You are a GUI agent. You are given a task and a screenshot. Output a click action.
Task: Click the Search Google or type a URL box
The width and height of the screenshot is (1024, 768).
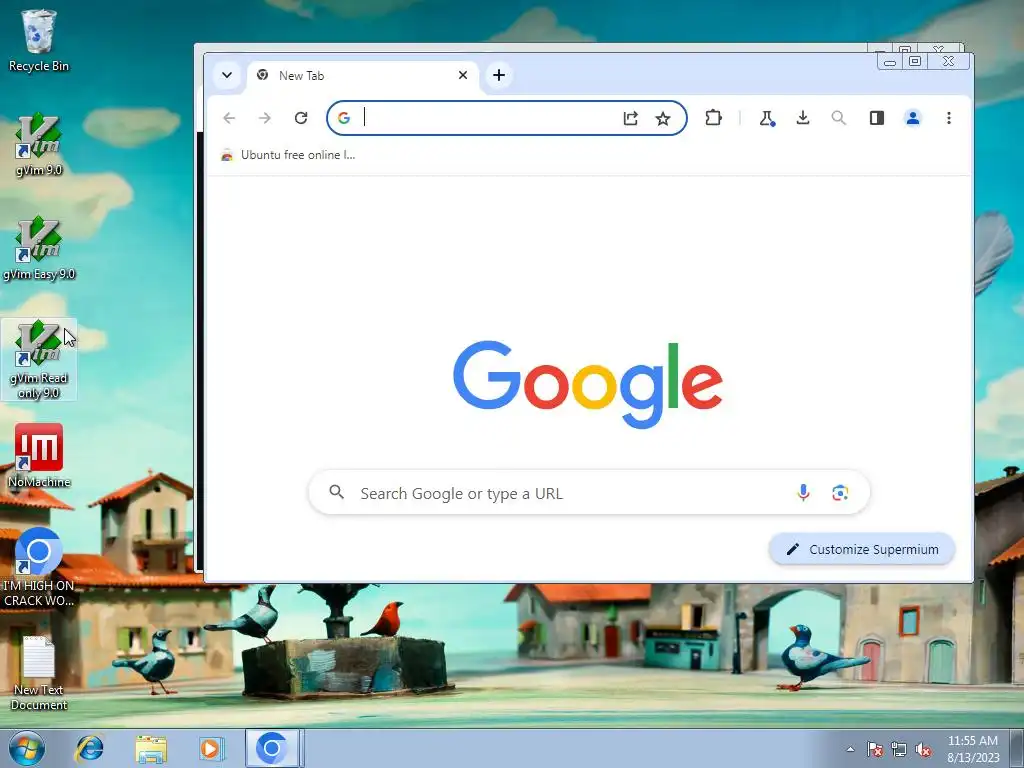[589, 493]
